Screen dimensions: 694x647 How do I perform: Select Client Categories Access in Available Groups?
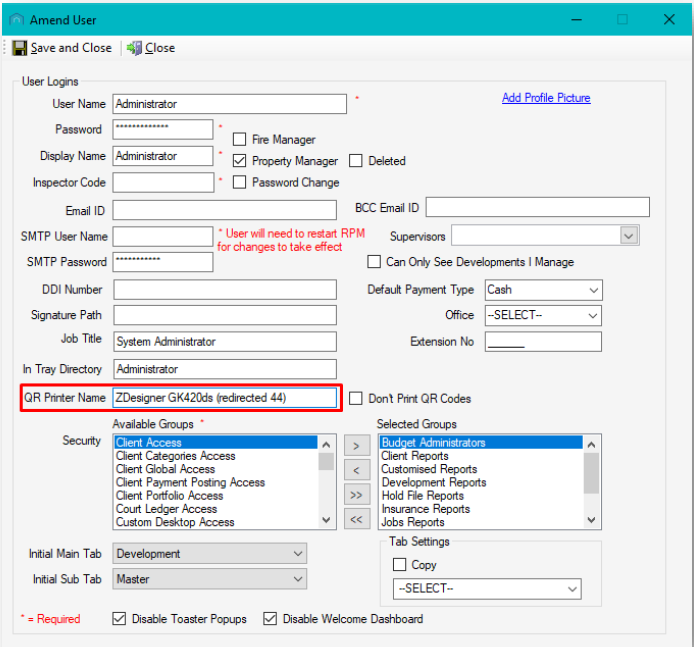[216, 456]
